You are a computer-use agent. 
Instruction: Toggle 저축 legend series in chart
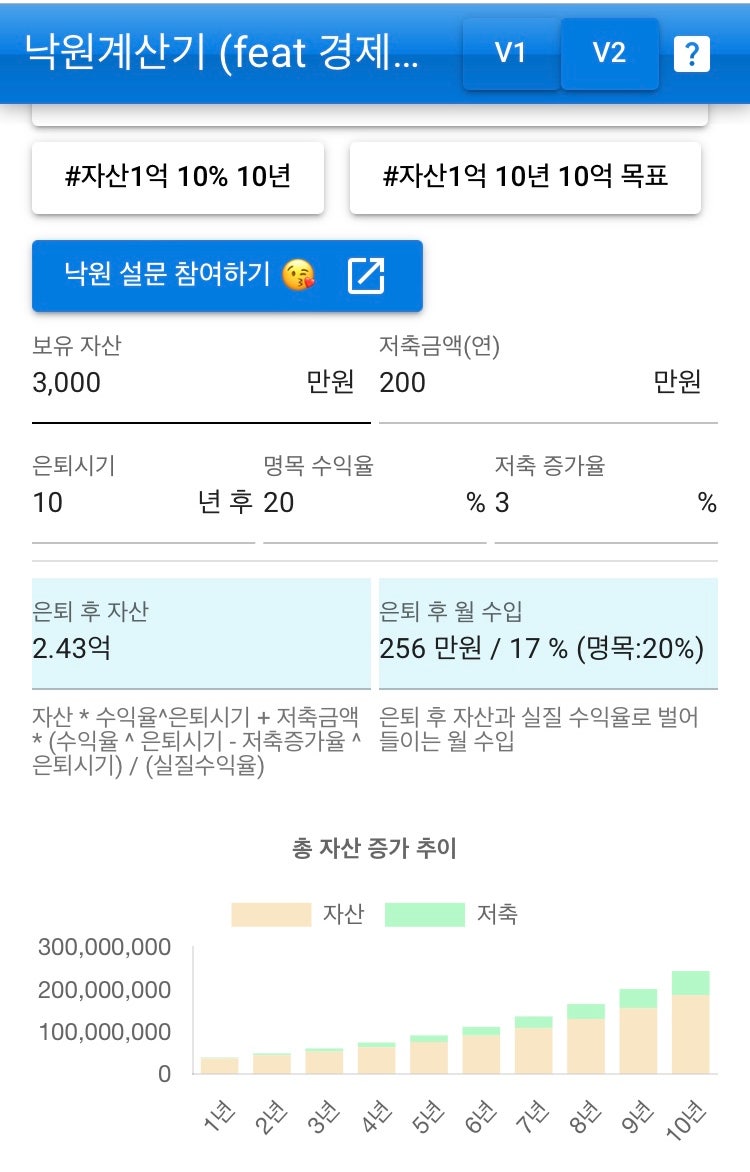click(450, 915)
